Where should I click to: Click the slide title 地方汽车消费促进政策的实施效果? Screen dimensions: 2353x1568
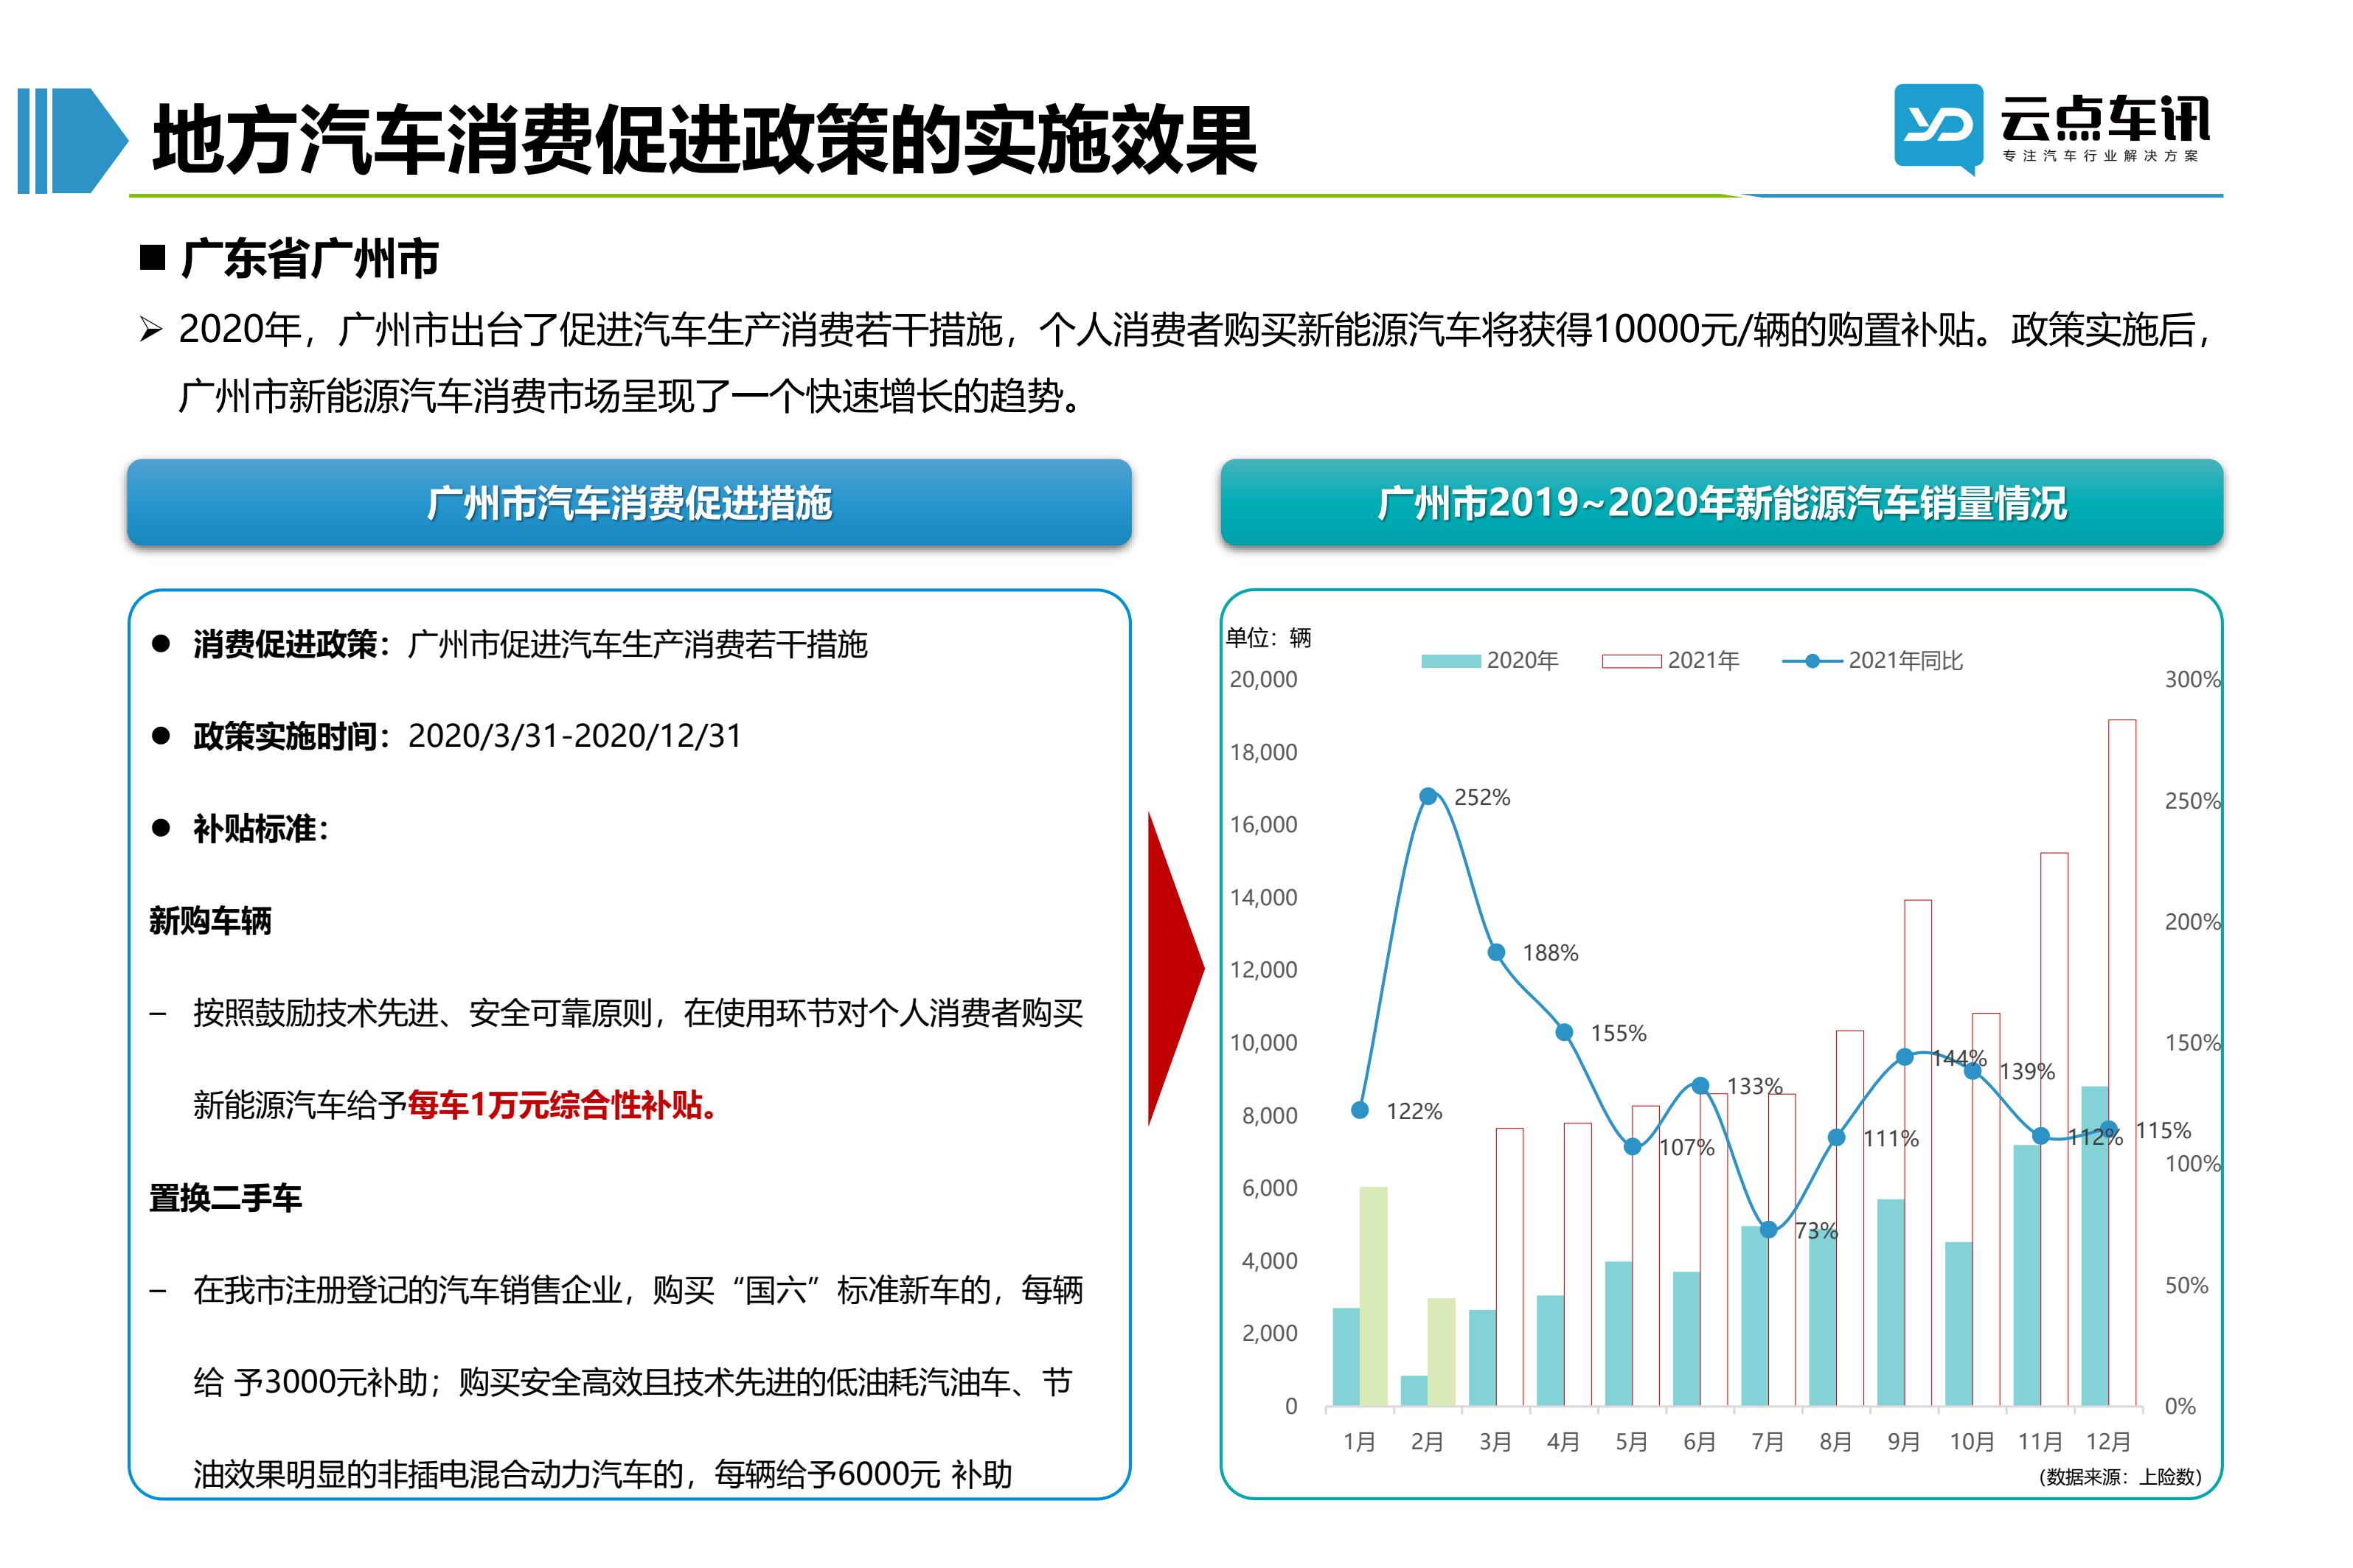[x=704, y=140]
